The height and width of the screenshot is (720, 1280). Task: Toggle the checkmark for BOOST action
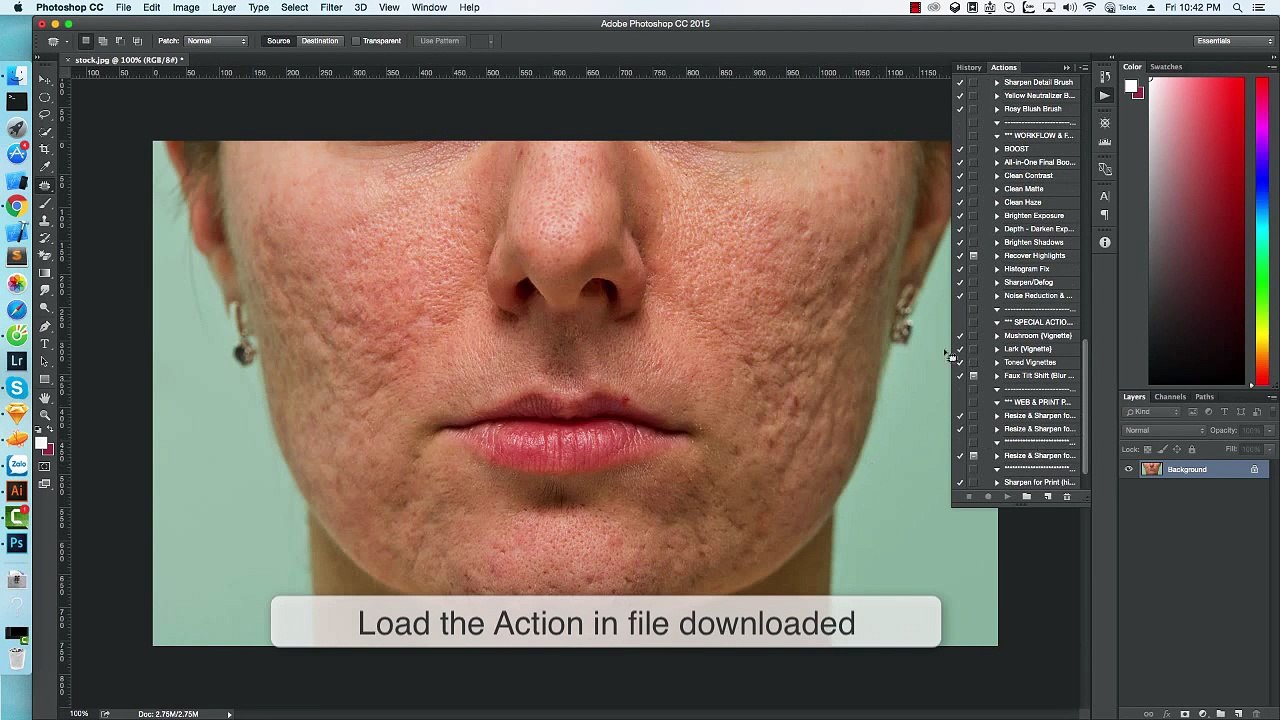click(x=960, y=149)
